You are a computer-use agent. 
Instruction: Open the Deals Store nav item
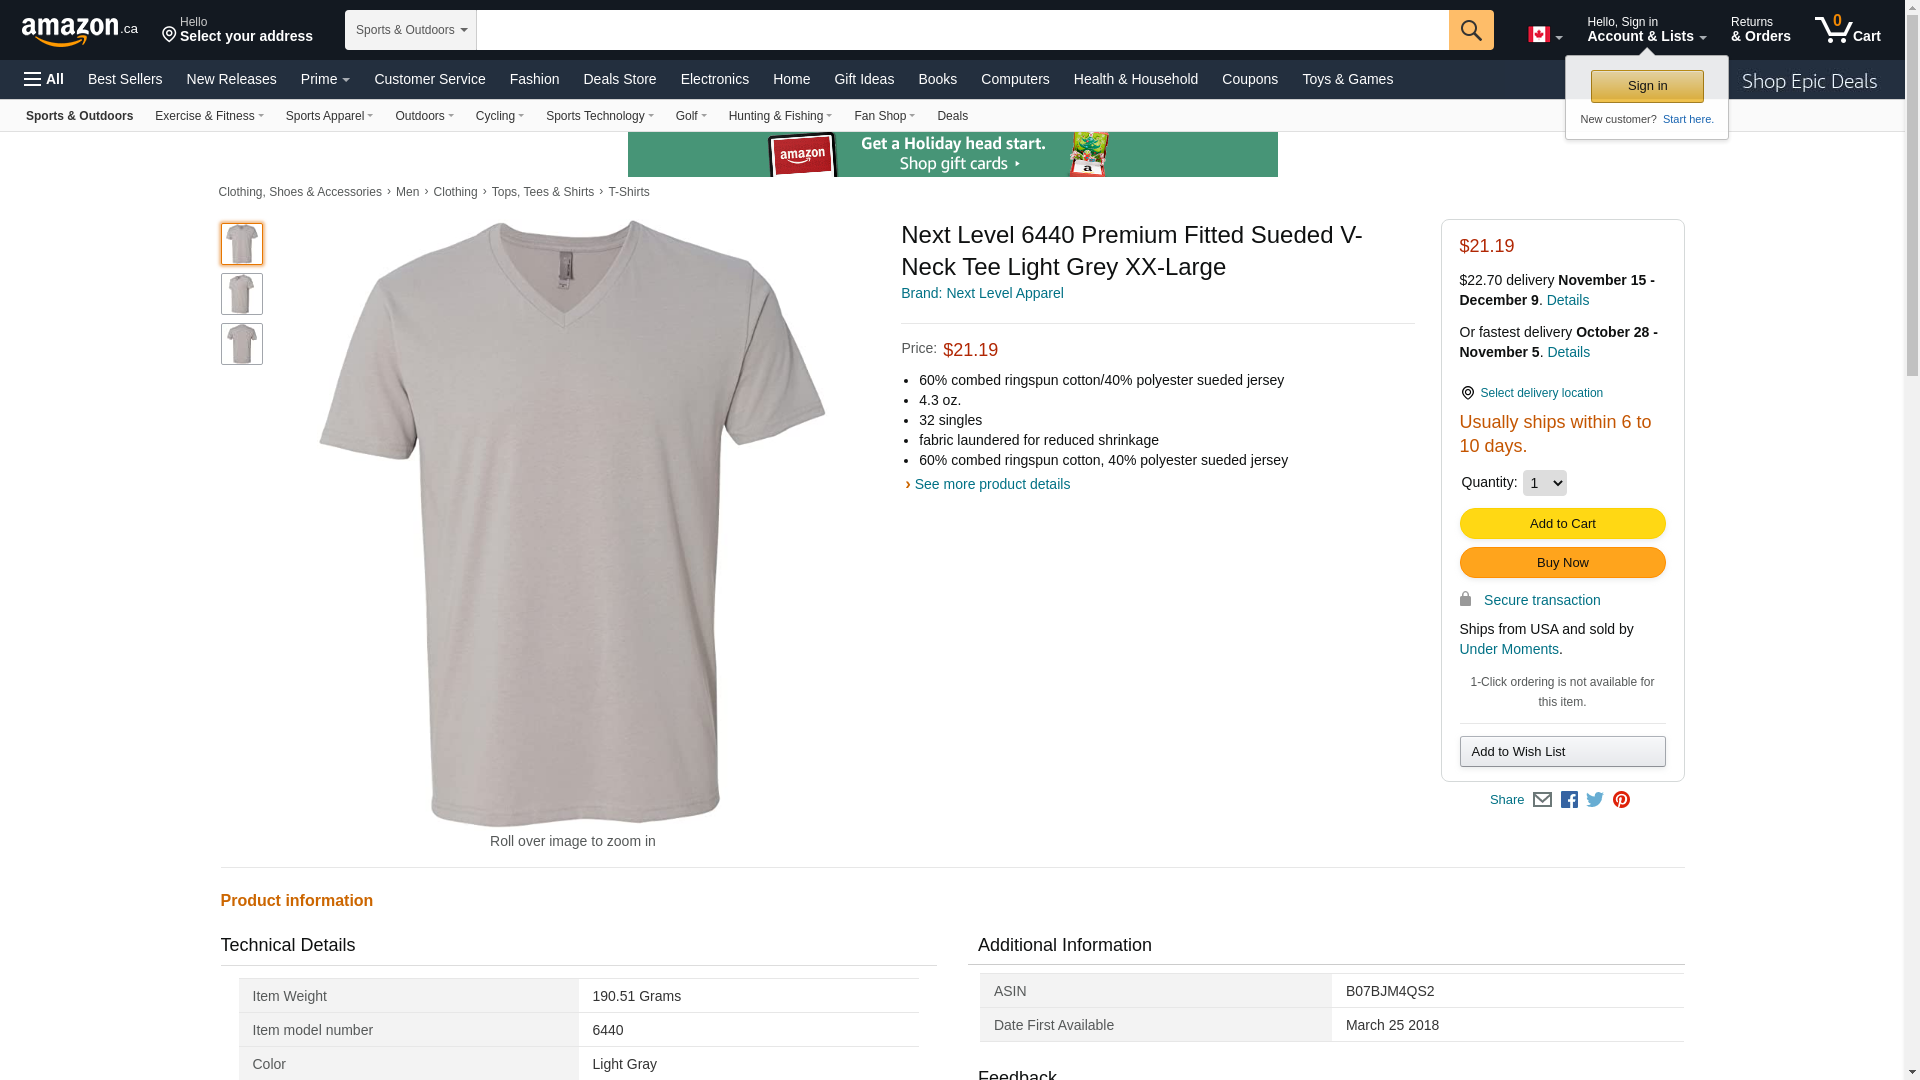click(x=619, y=79)
